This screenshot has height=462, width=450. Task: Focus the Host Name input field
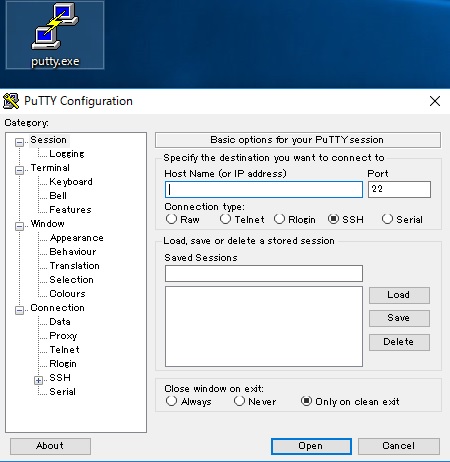(x=264, y=190)
